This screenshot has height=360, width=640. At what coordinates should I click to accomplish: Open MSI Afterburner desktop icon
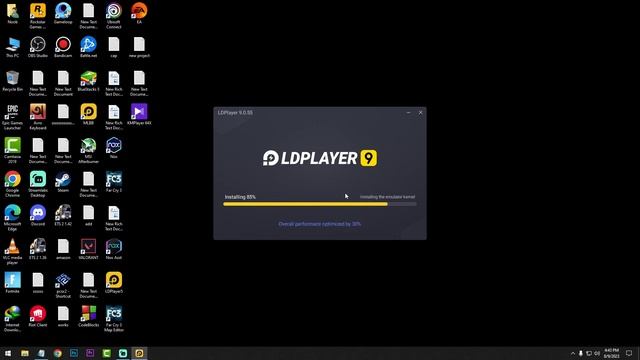click(x=88, y=151)
